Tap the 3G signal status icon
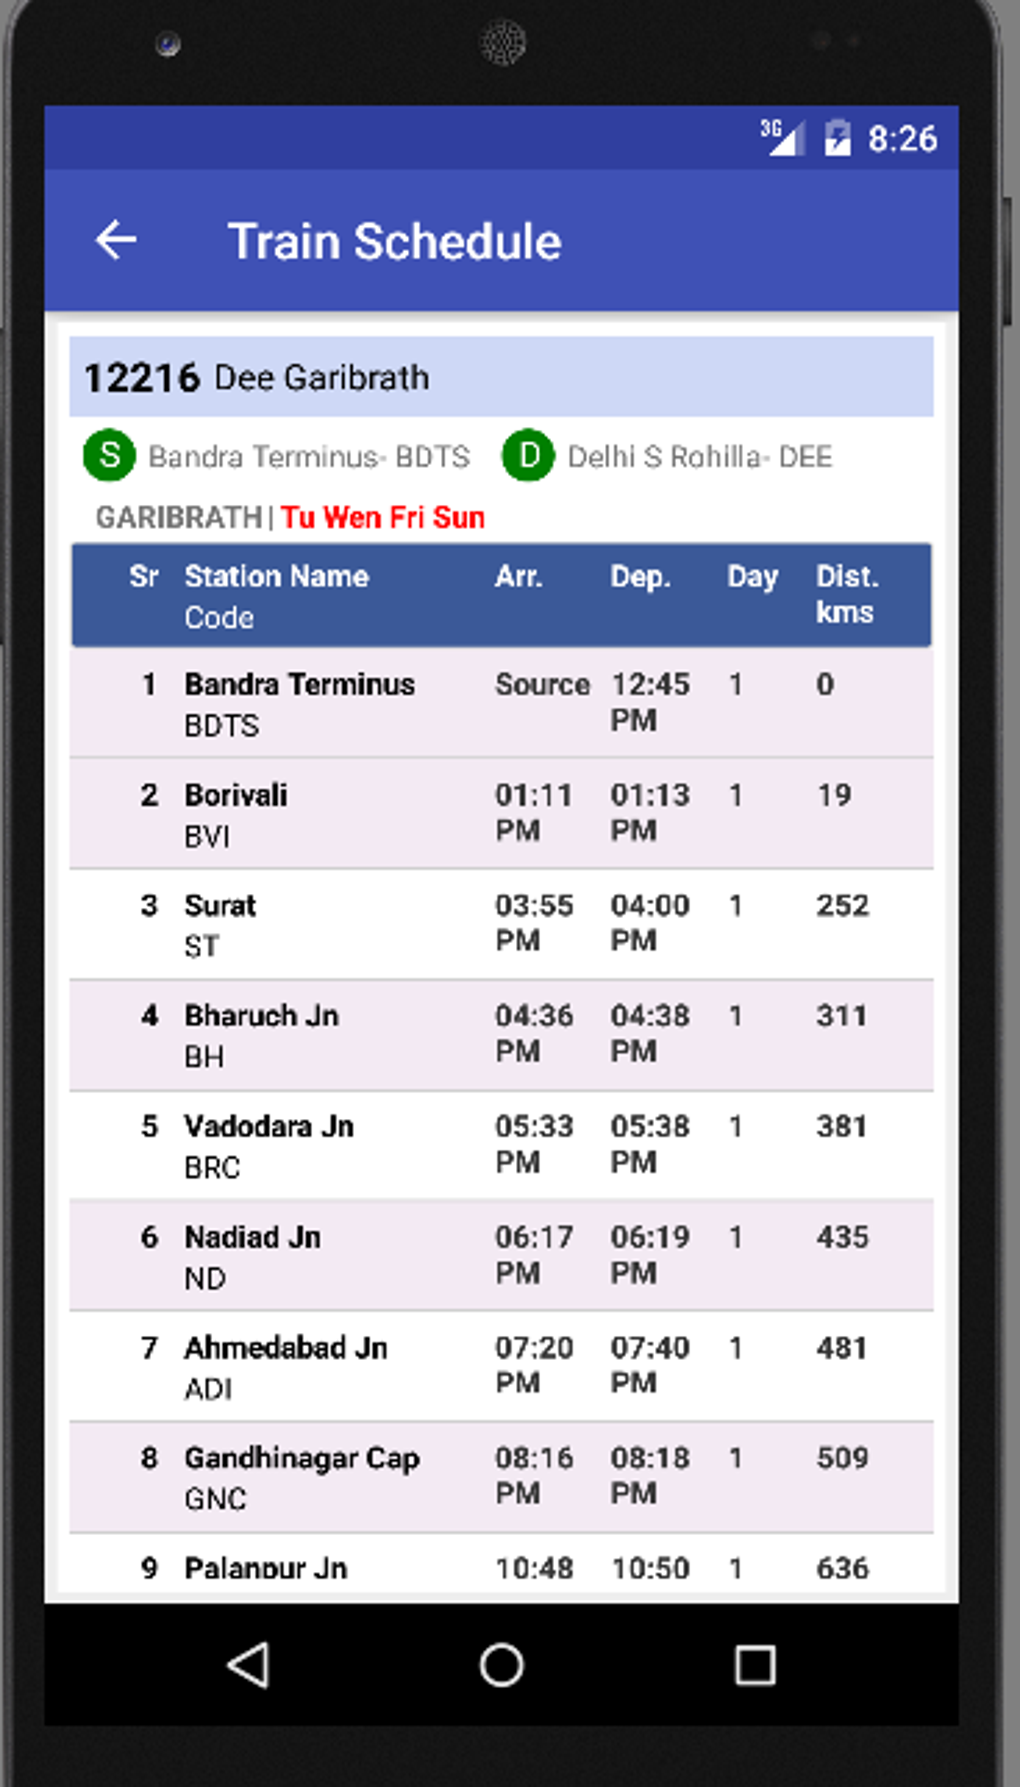This screenshot has height=1787, width=1020. 782,137
